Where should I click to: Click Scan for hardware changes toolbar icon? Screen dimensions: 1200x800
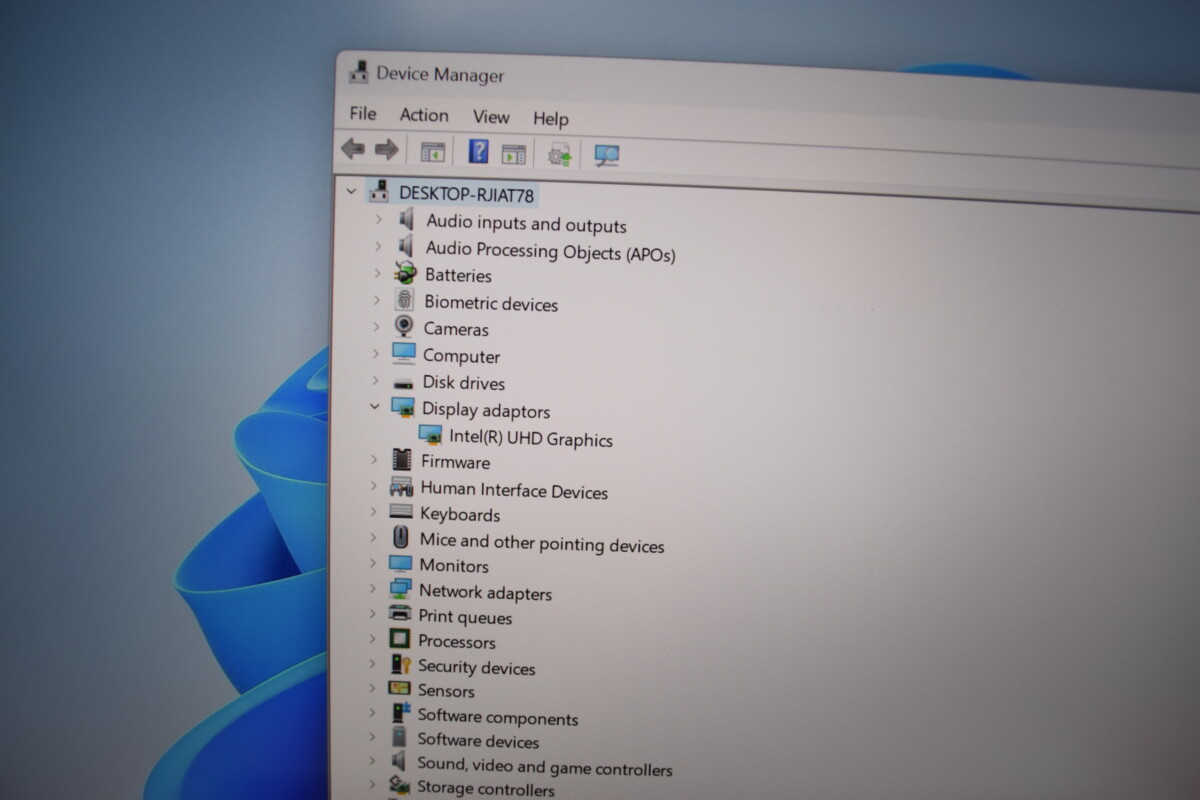point(606,156)
